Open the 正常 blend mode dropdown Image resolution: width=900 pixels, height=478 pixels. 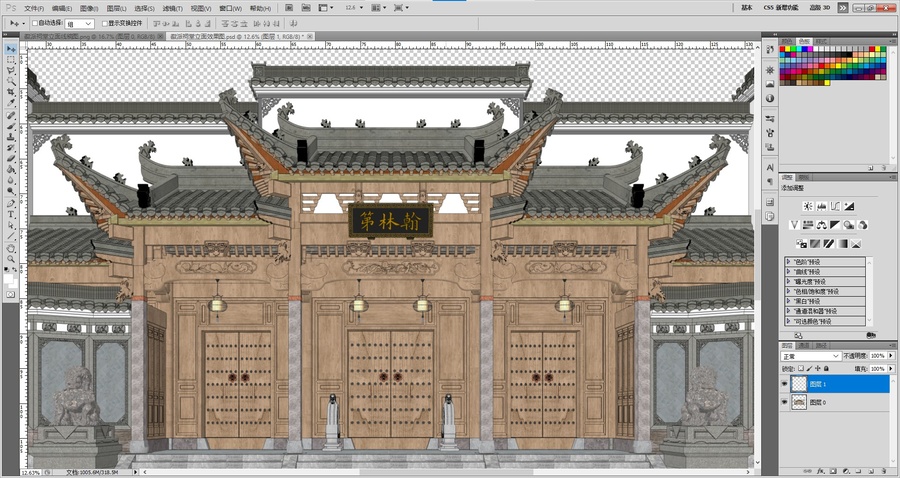[x=810, y=356]
